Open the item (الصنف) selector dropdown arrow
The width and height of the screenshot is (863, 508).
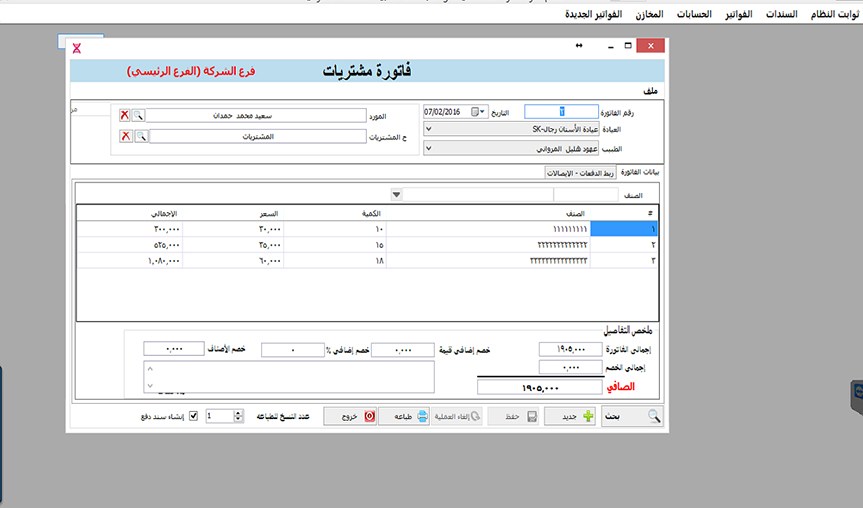[396, 194]
